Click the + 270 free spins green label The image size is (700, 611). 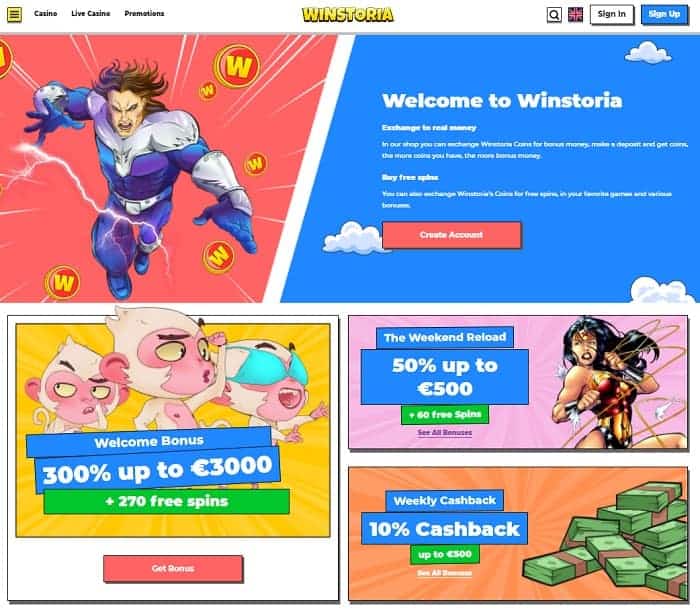pos(167,501)
